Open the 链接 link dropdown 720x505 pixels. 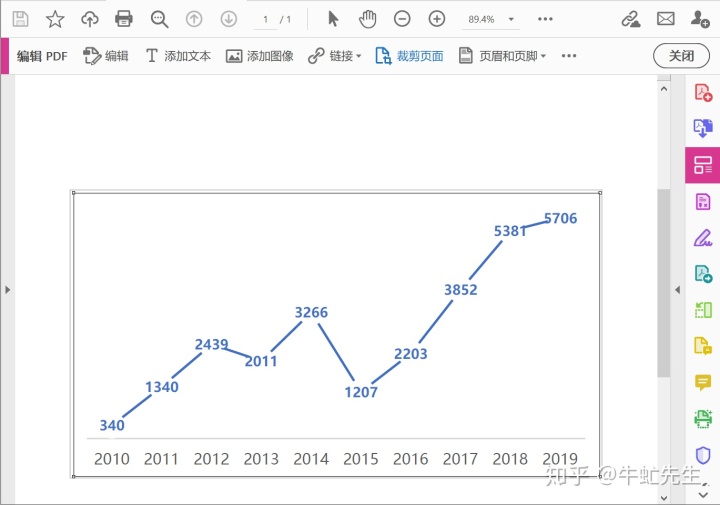[x=335, y=56]
